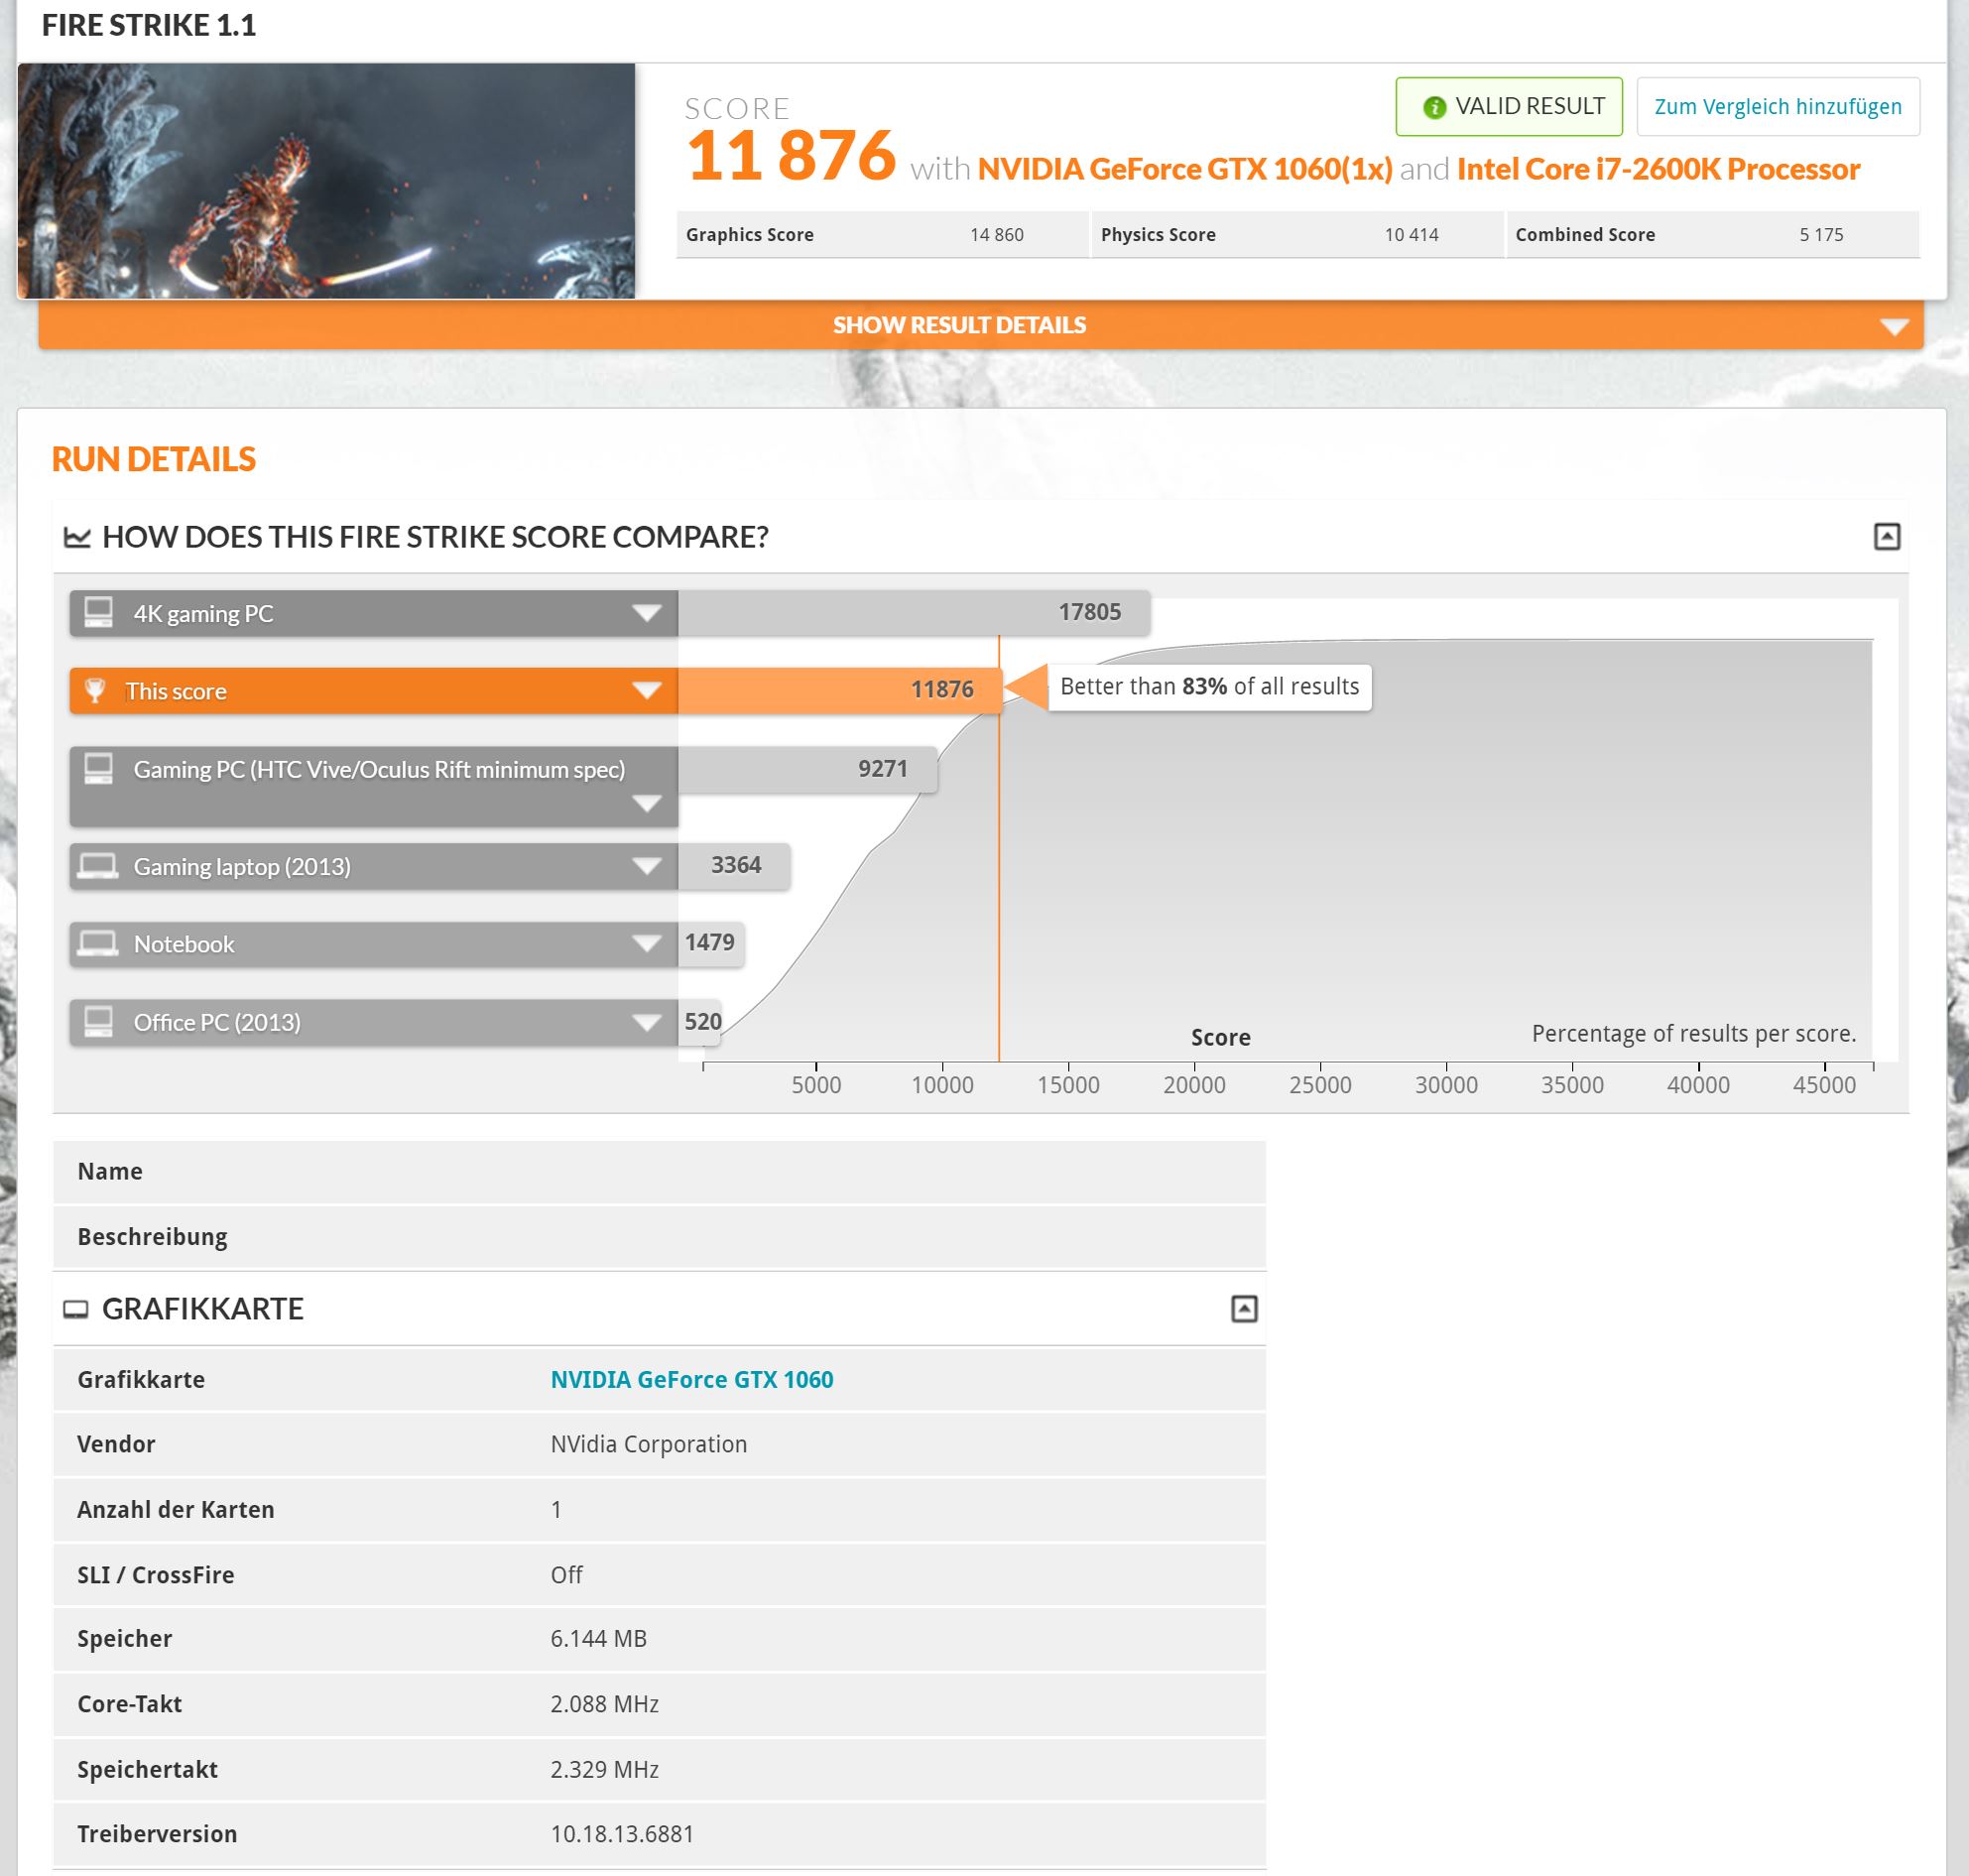Expand the 4K gaming PC dropdown arrow
The image size is (1969, 1876).
(646, 613)
